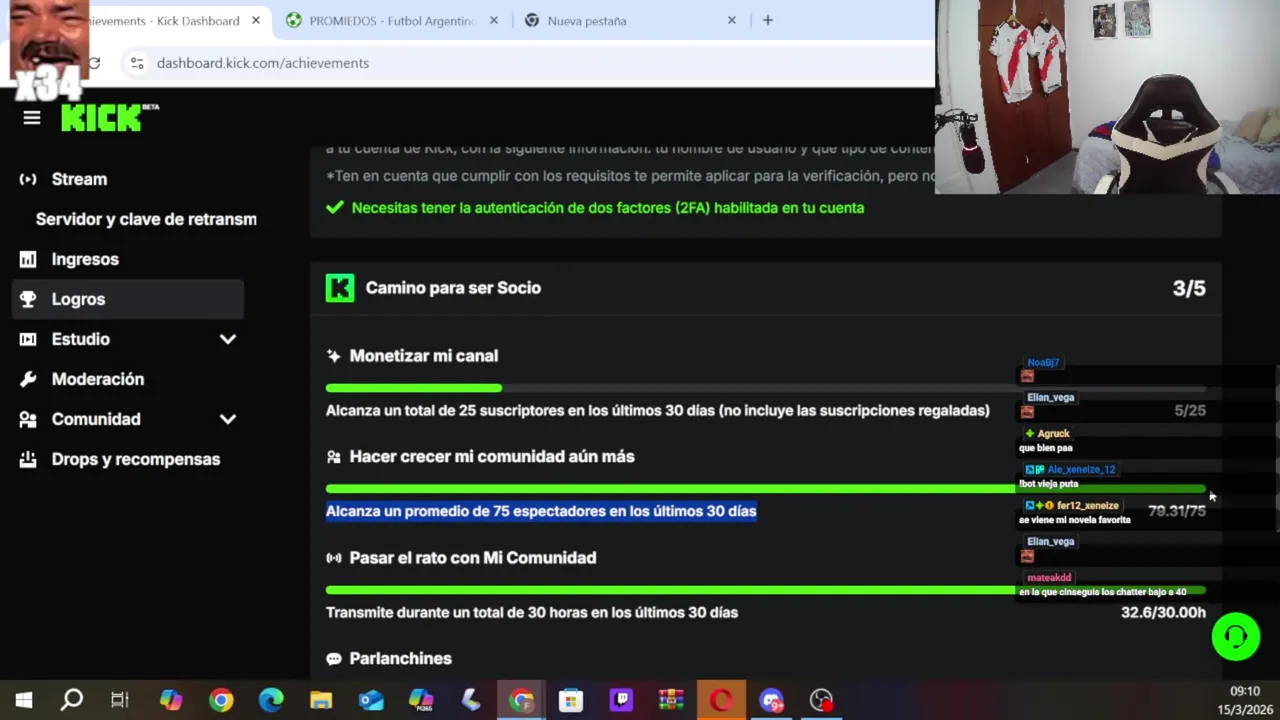Click the Kick icon beside Camino para ser Socio

340,288
